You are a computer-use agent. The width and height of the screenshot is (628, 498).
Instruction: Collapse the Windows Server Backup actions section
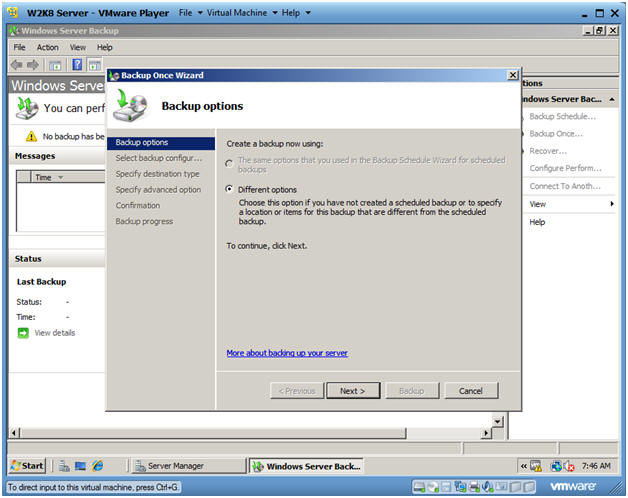pos(612,99)
